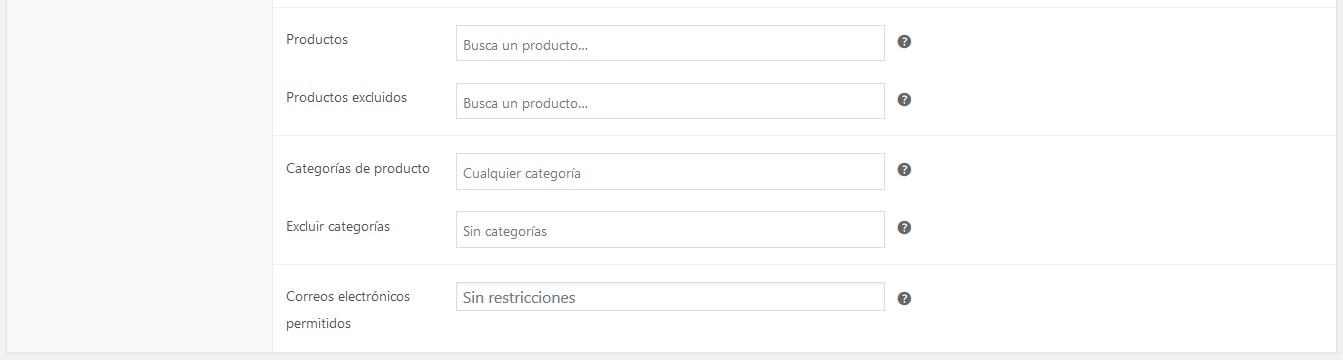Viewport: 1343px width, 360px height.
Task: Click the Correos electrónicos permitidos label
Action: pyautogui.click(x=348, y=310)
